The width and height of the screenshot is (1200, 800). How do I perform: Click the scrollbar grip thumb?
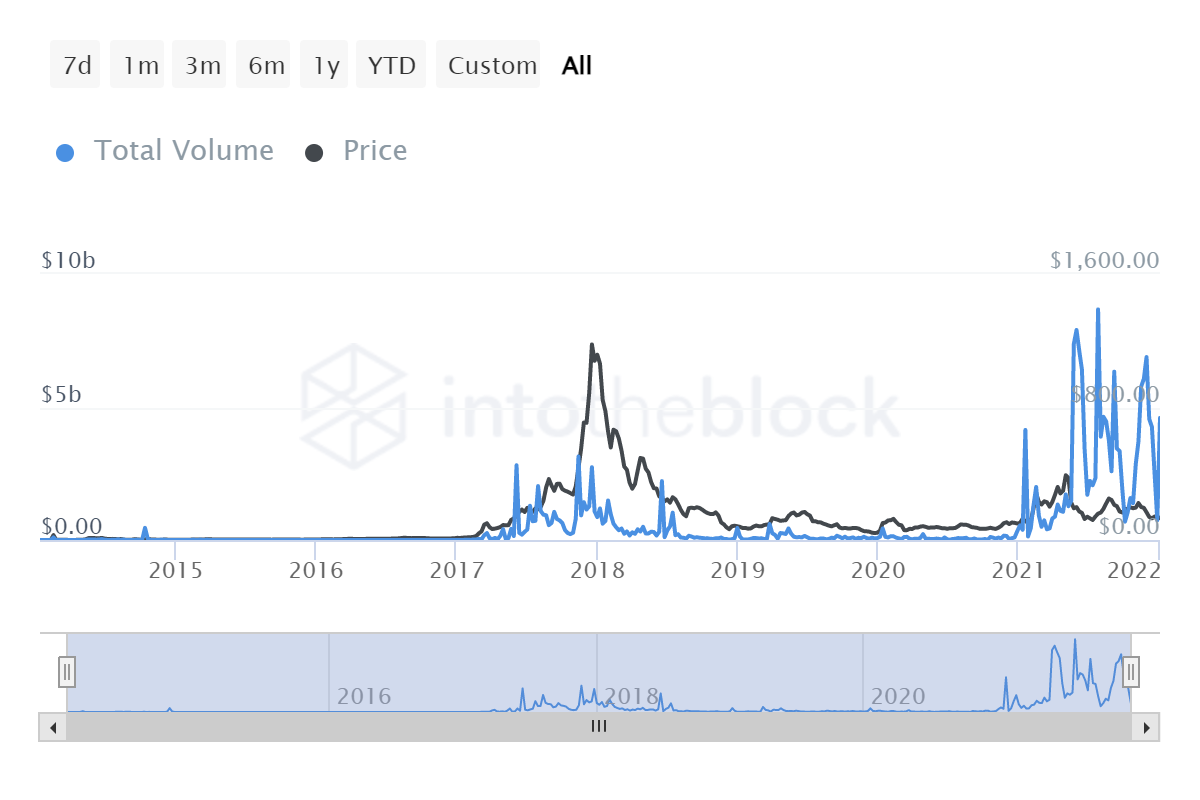click(599, 727)
